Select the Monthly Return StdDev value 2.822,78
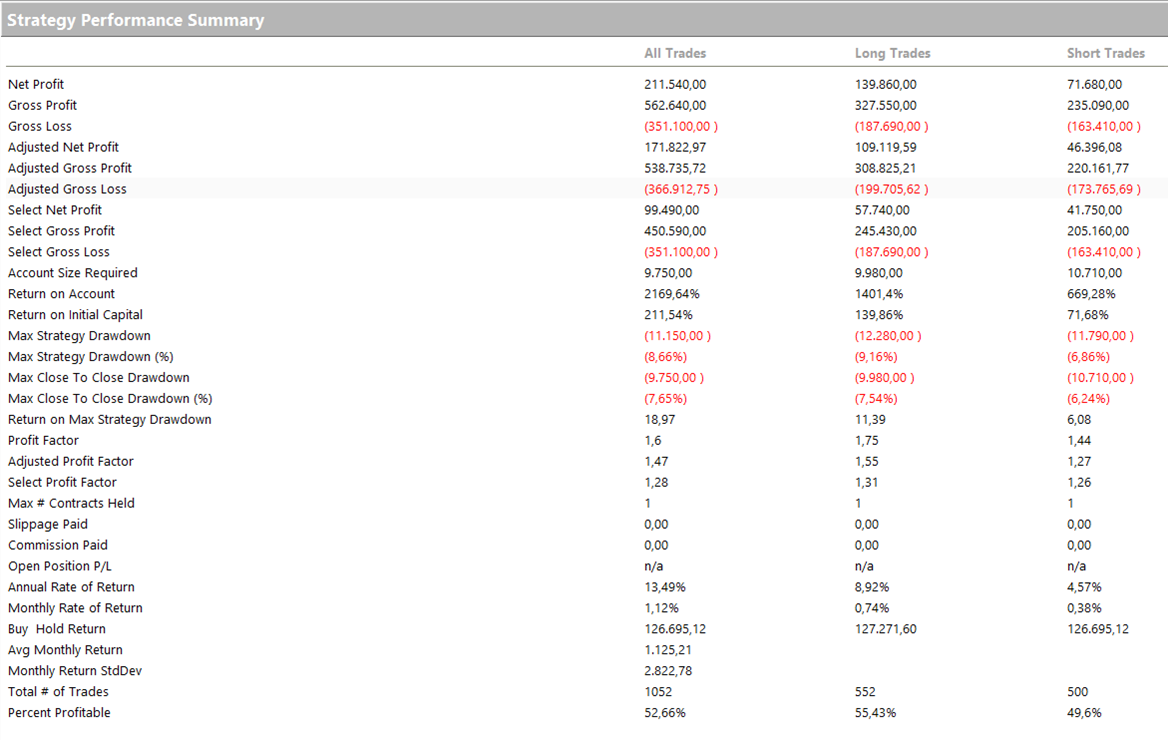Viewport: 1168px width, 740px height. click(667, 671)
